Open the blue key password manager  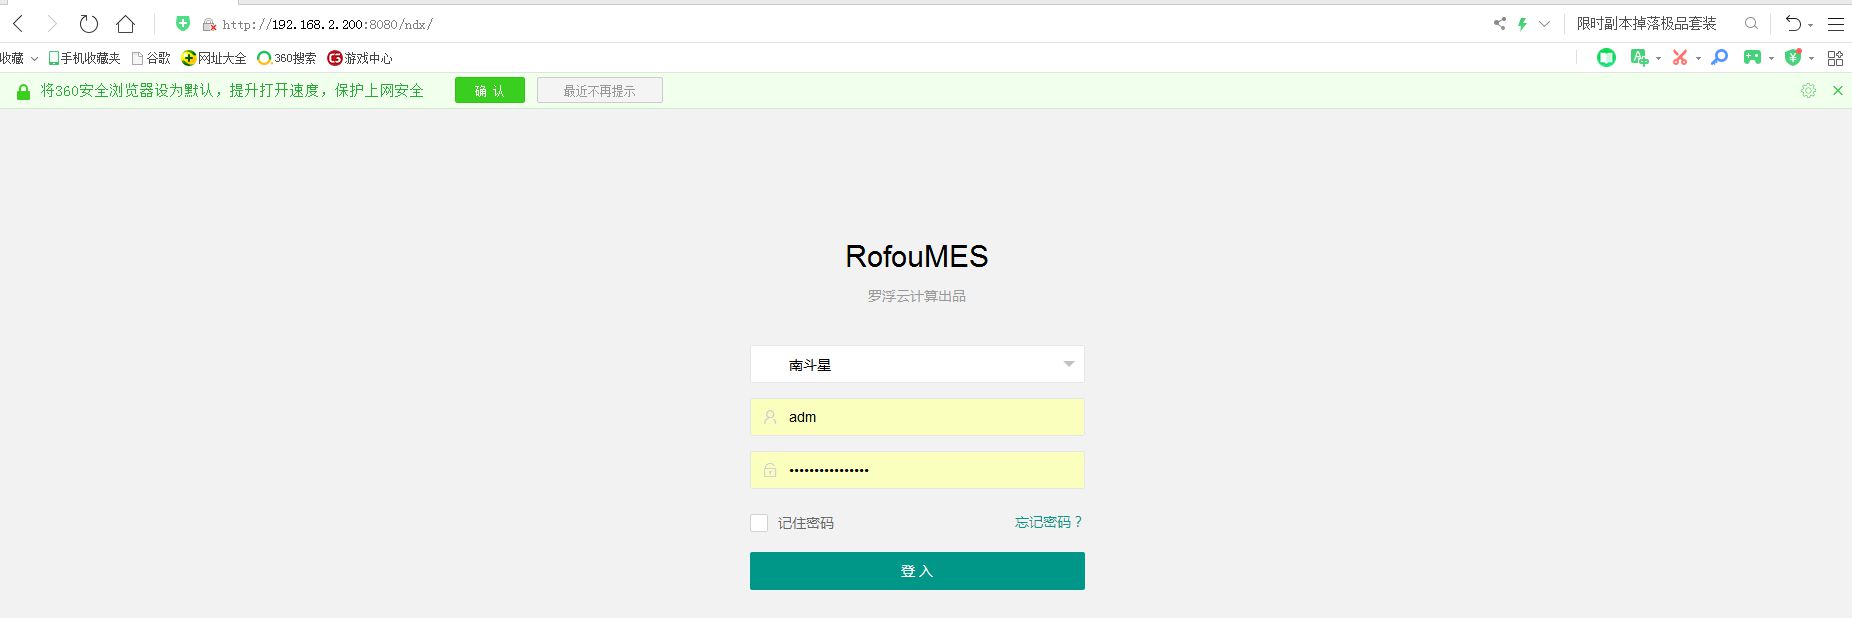pos(1719,58)
